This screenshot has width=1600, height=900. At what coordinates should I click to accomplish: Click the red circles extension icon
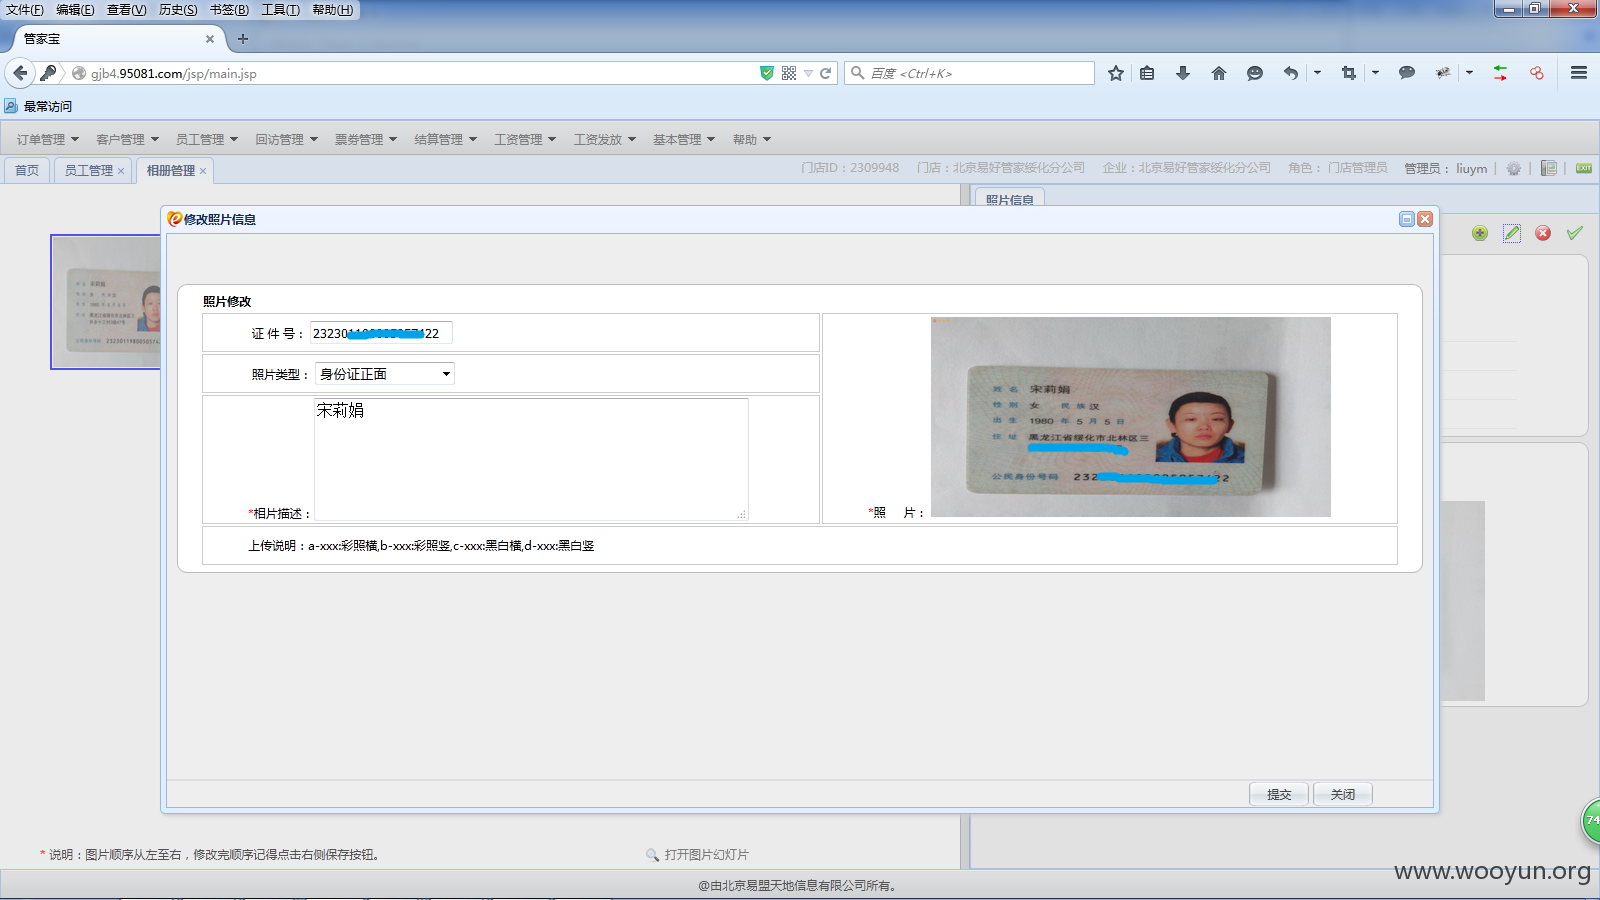[1537, 73]
